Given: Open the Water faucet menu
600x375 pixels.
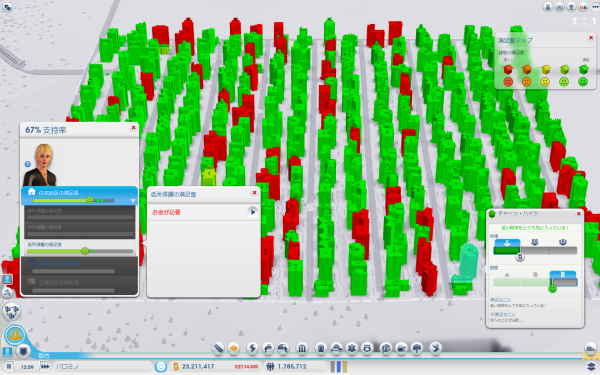Looking at the screenshot, I should point(267,348).
